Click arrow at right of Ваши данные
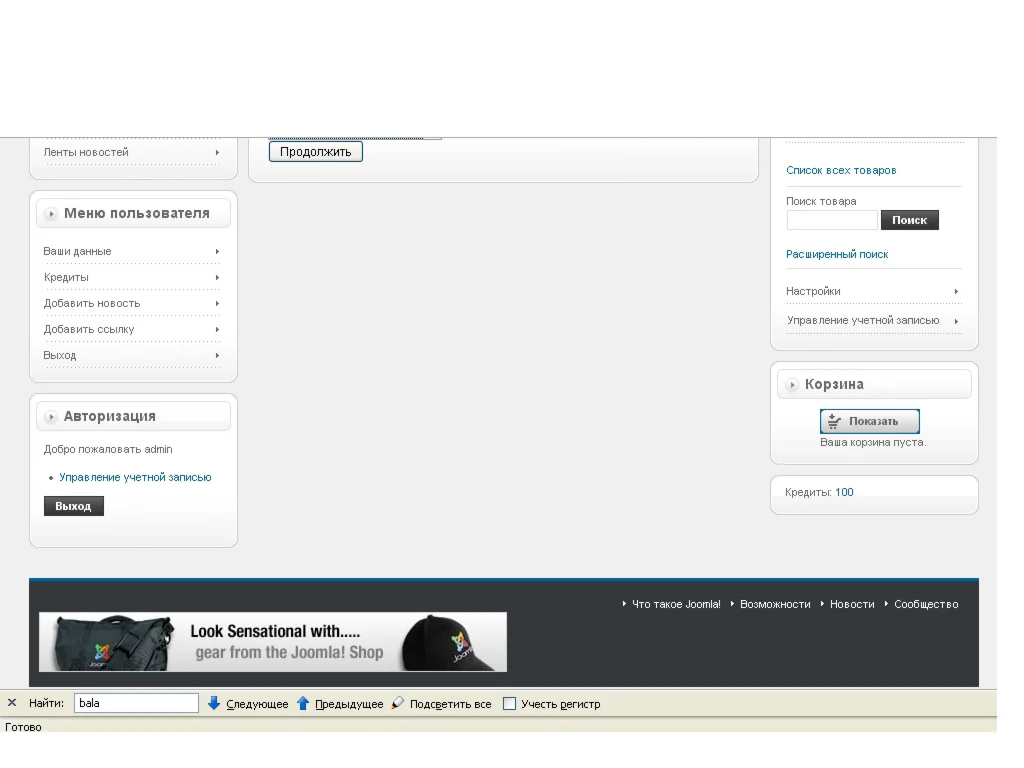Viewport: 1024px width, 768px height. click(217, 251)
